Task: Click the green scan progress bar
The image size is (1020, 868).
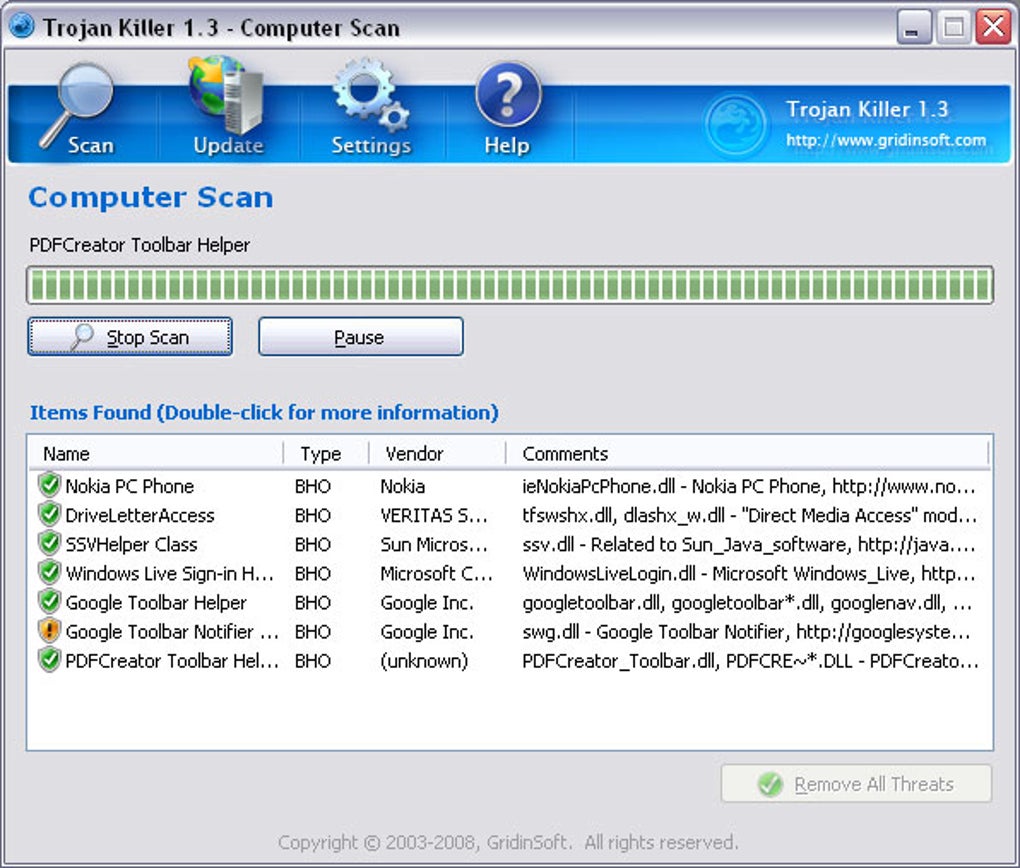Action: (x=510, y=285)
